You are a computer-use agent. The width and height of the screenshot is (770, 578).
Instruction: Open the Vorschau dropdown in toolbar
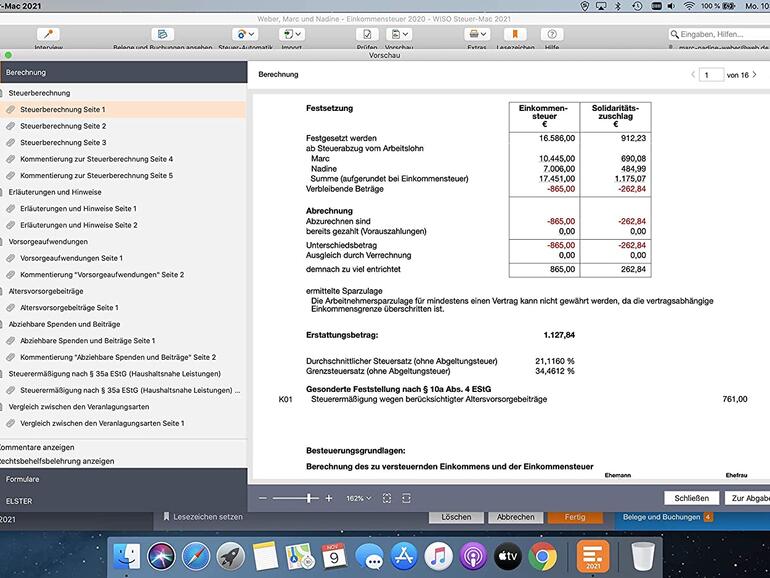pos(398,34)
